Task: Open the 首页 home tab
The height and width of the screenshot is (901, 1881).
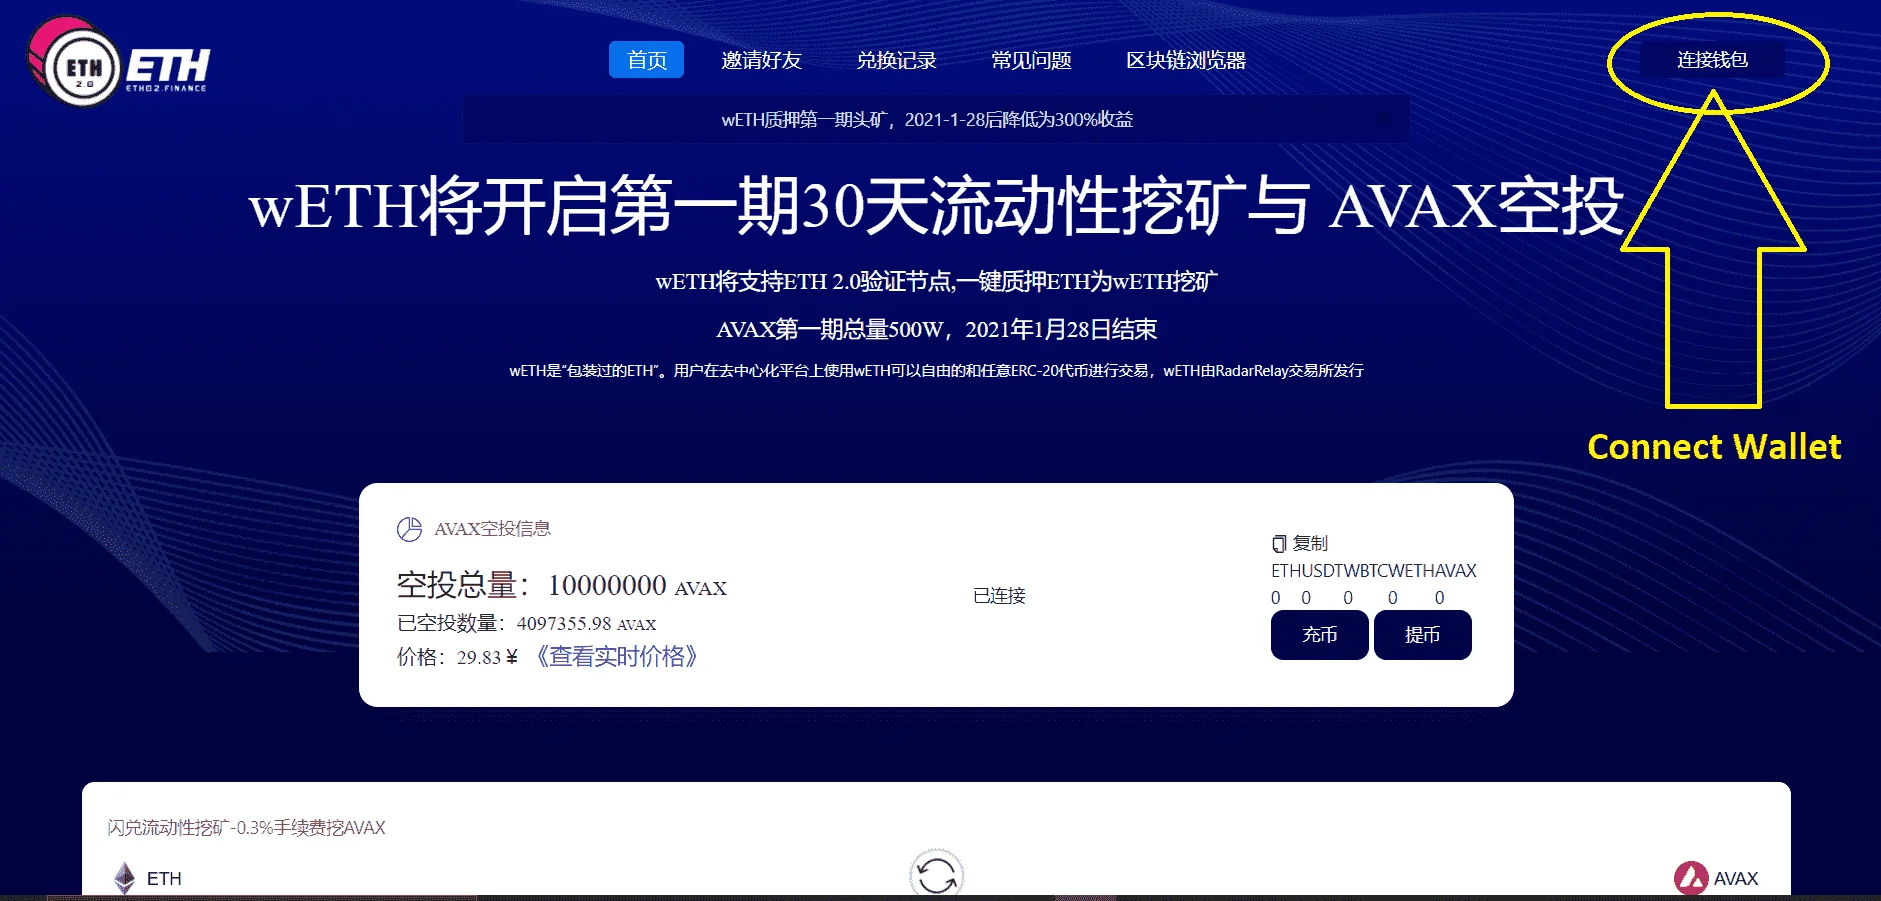Action: 646,60
